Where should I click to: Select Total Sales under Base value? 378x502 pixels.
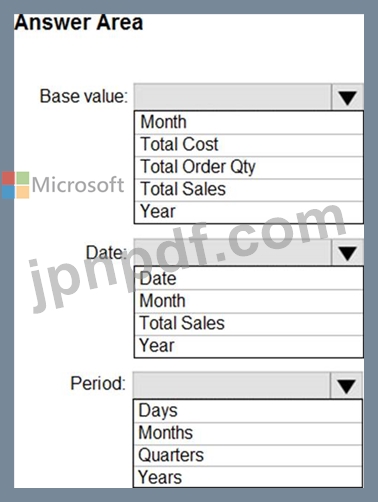point(249,190)
